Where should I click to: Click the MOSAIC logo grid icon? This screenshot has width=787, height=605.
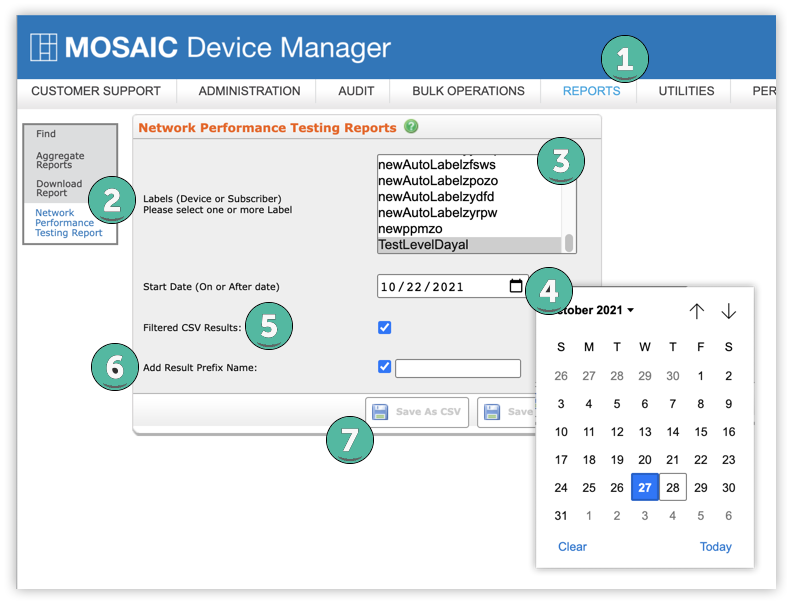pyautogui.click(x=43, y=47)
